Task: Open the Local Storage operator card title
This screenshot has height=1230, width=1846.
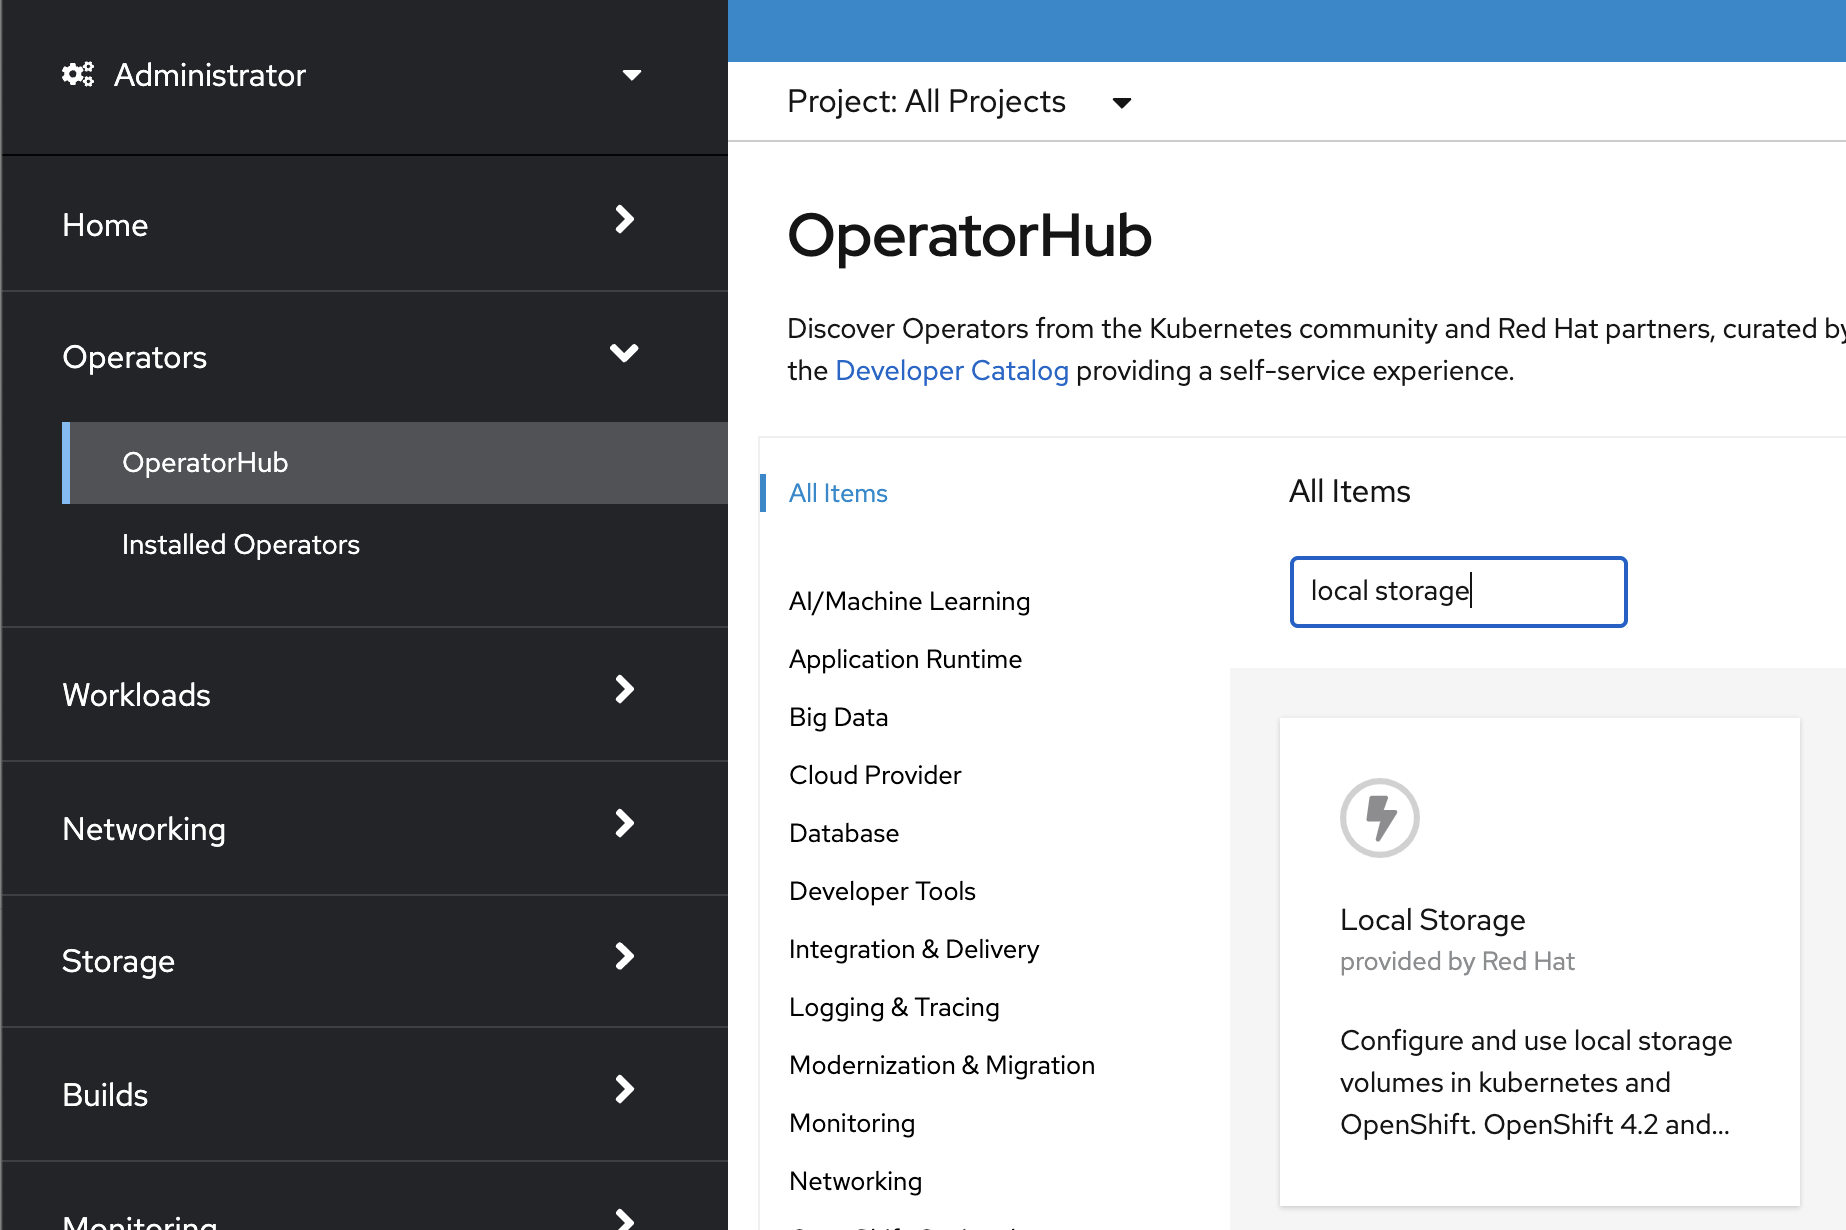Action: click(1432, 920)
